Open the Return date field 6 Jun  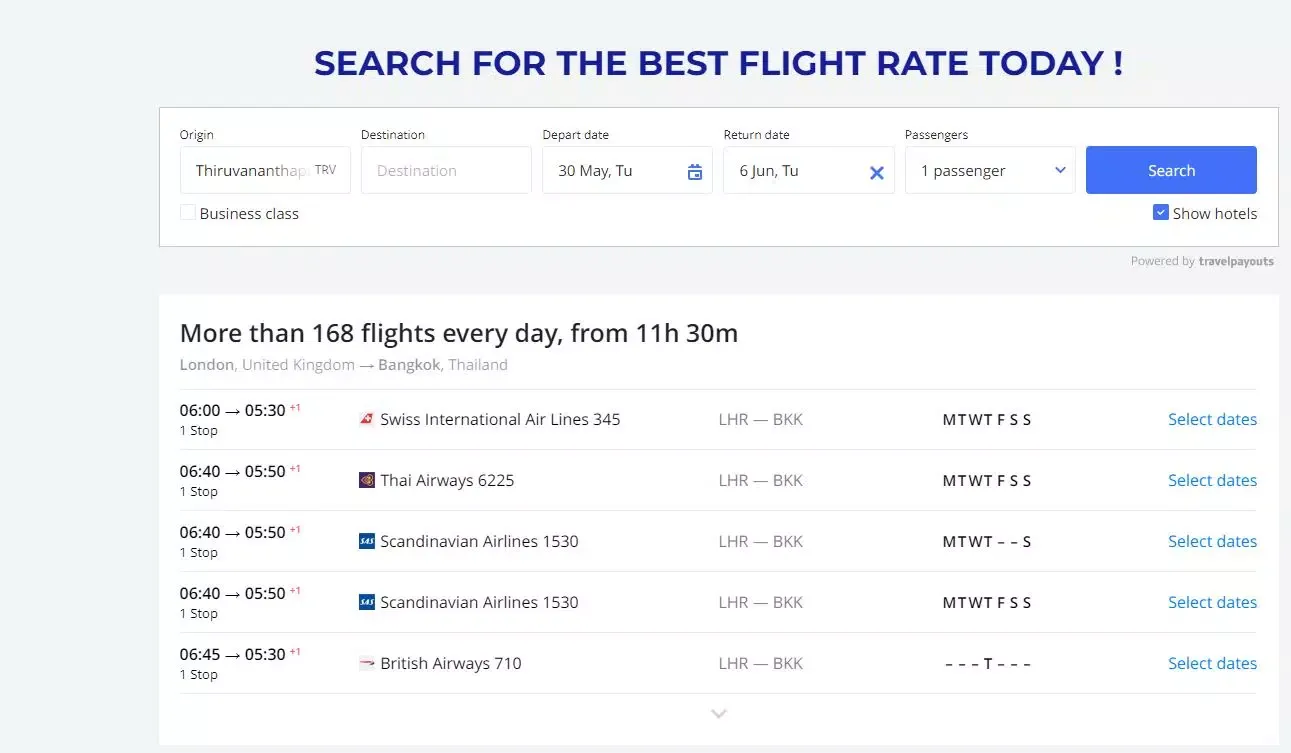click(x=808, y=170)
